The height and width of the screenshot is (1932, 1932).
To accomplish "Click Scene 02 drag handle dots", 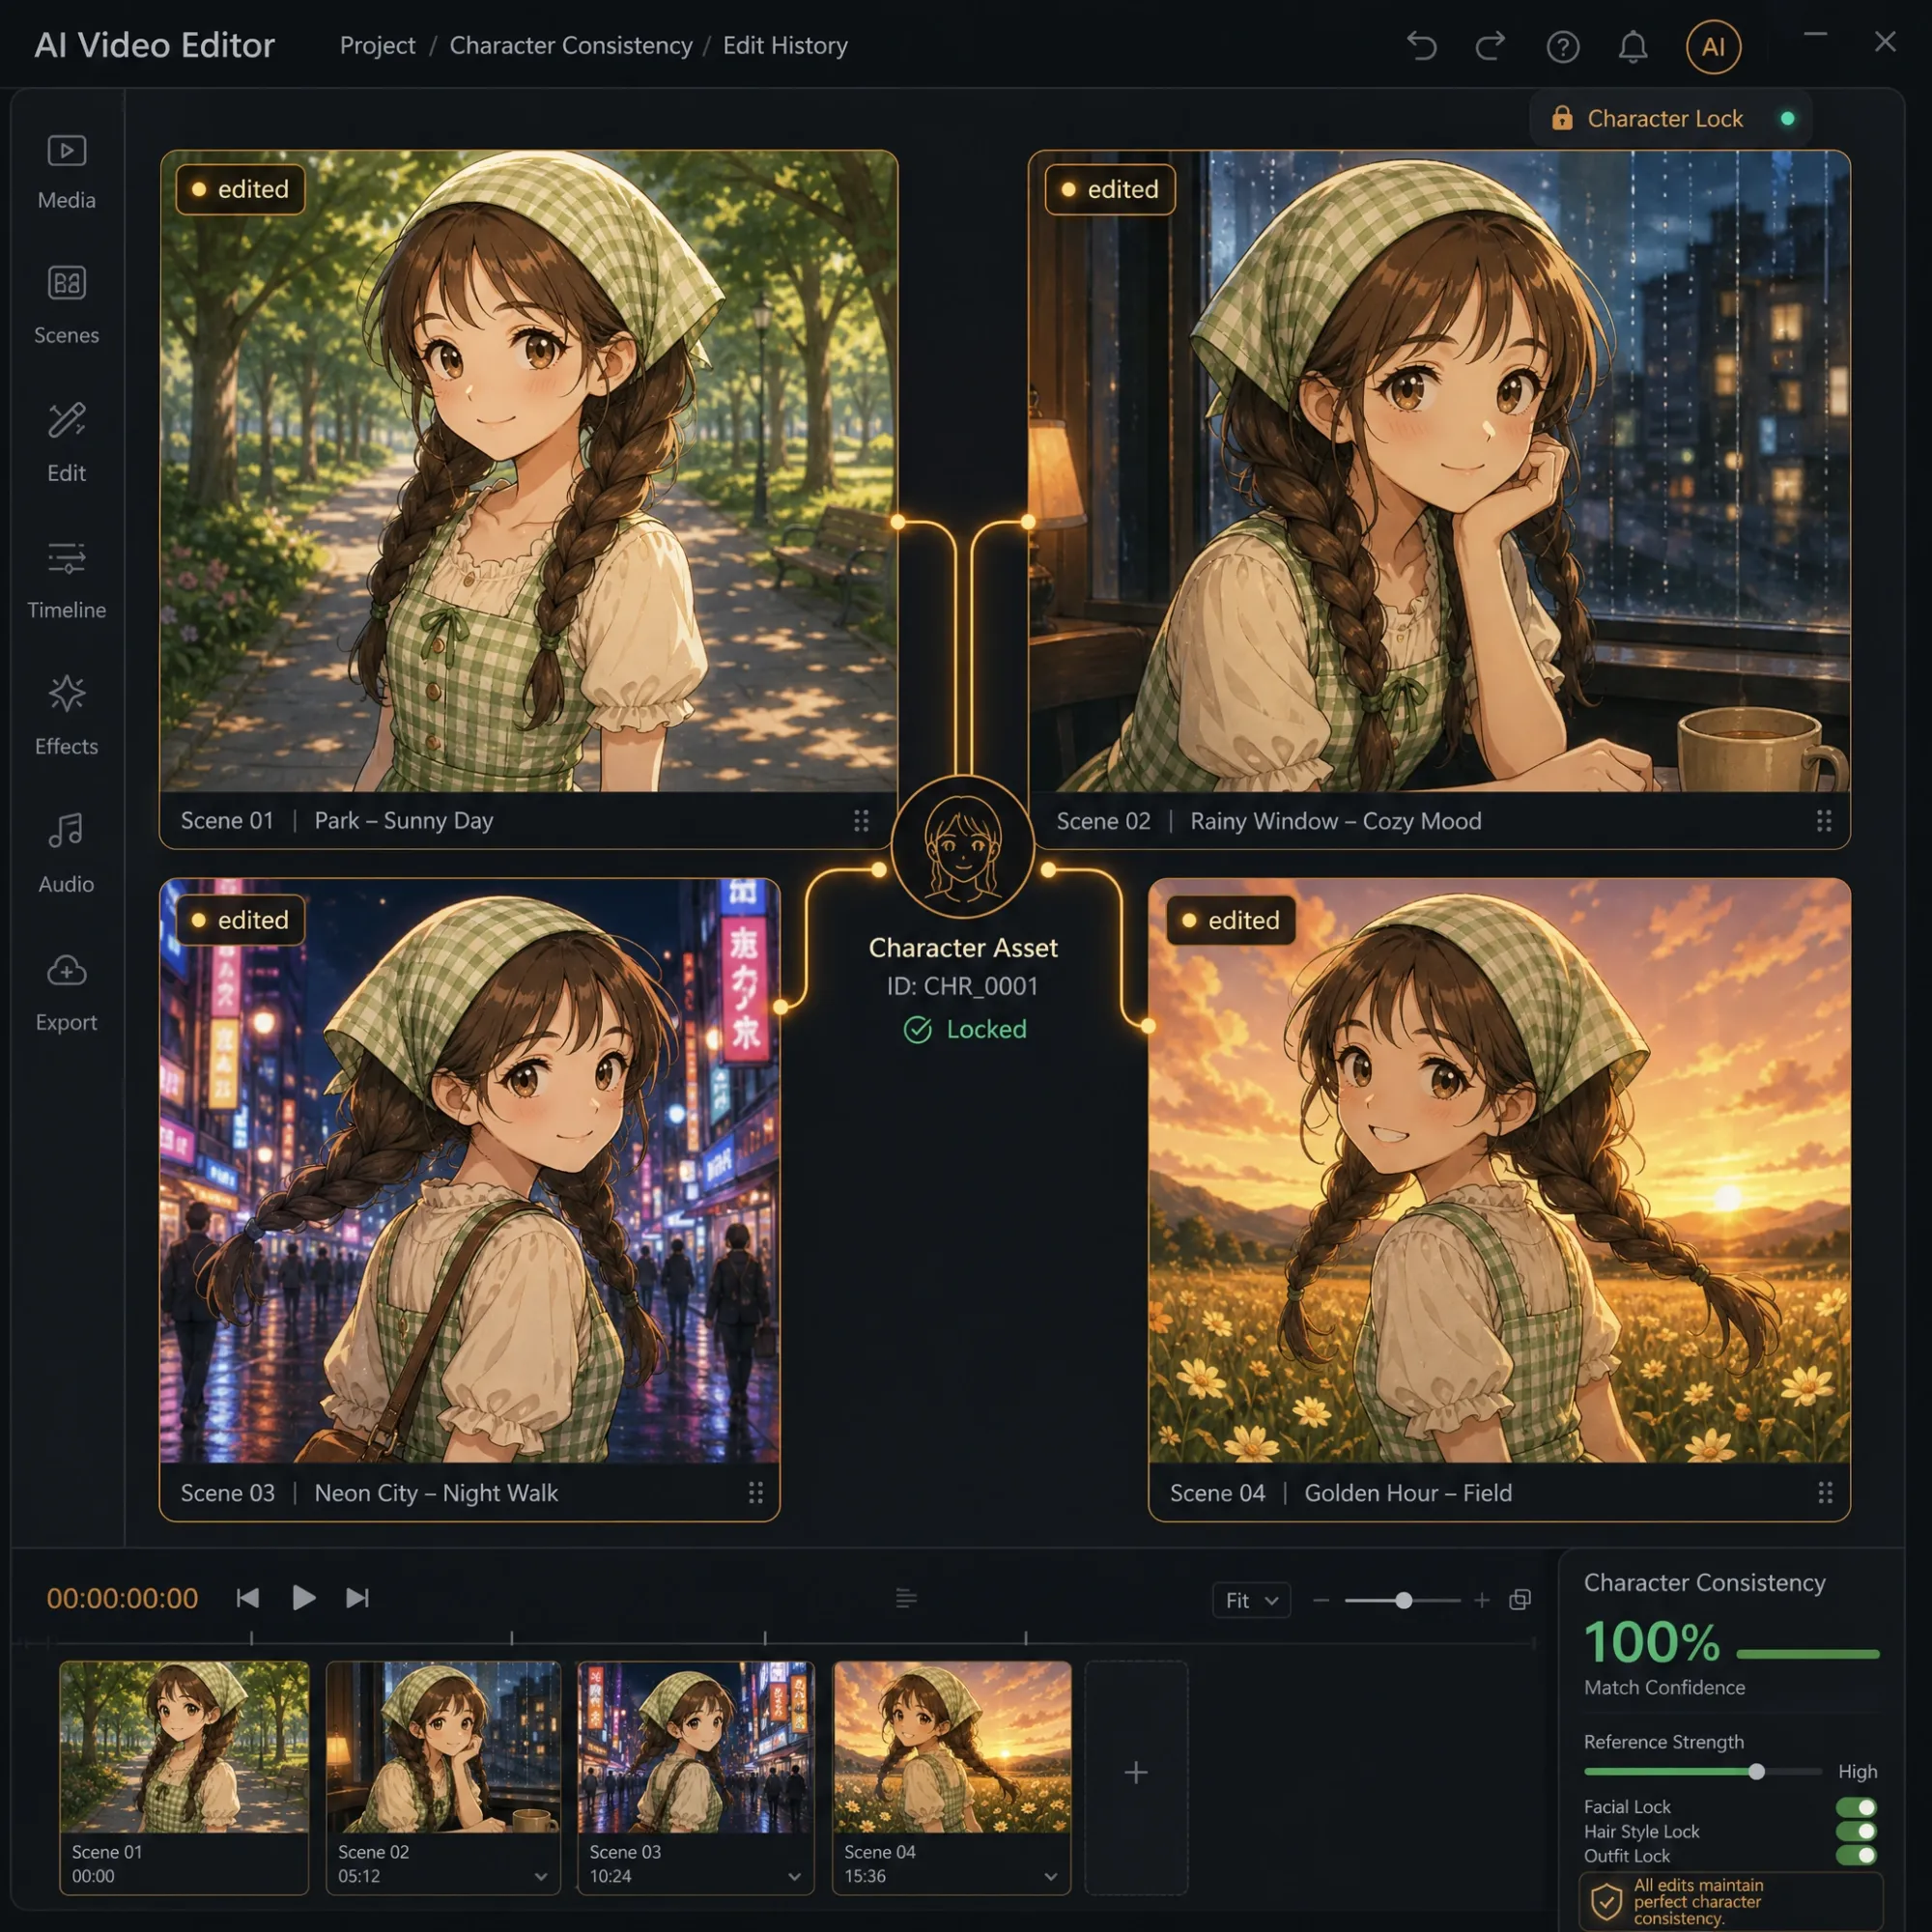I will [1824, 821].
